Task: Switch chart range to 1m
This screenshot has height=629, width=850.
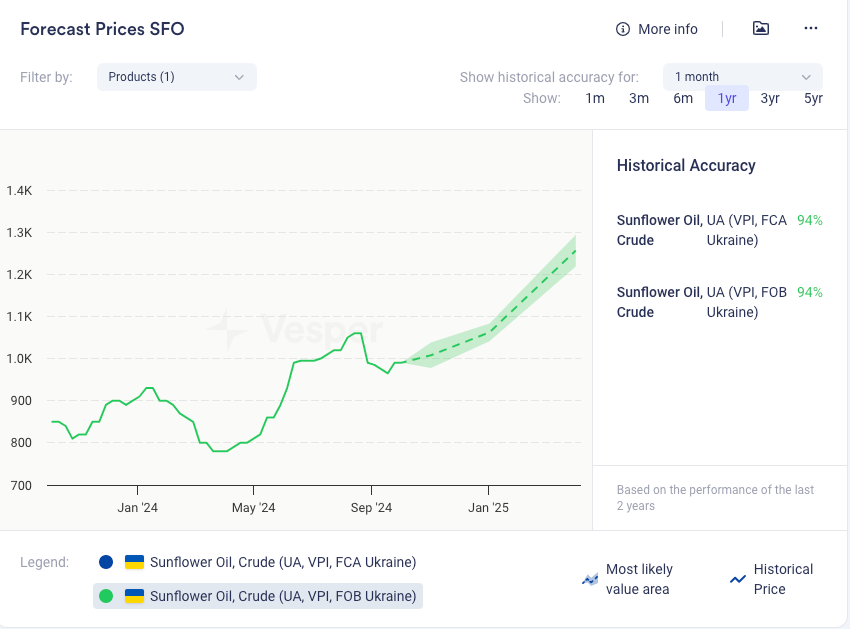Action: [x=595, y=98]
